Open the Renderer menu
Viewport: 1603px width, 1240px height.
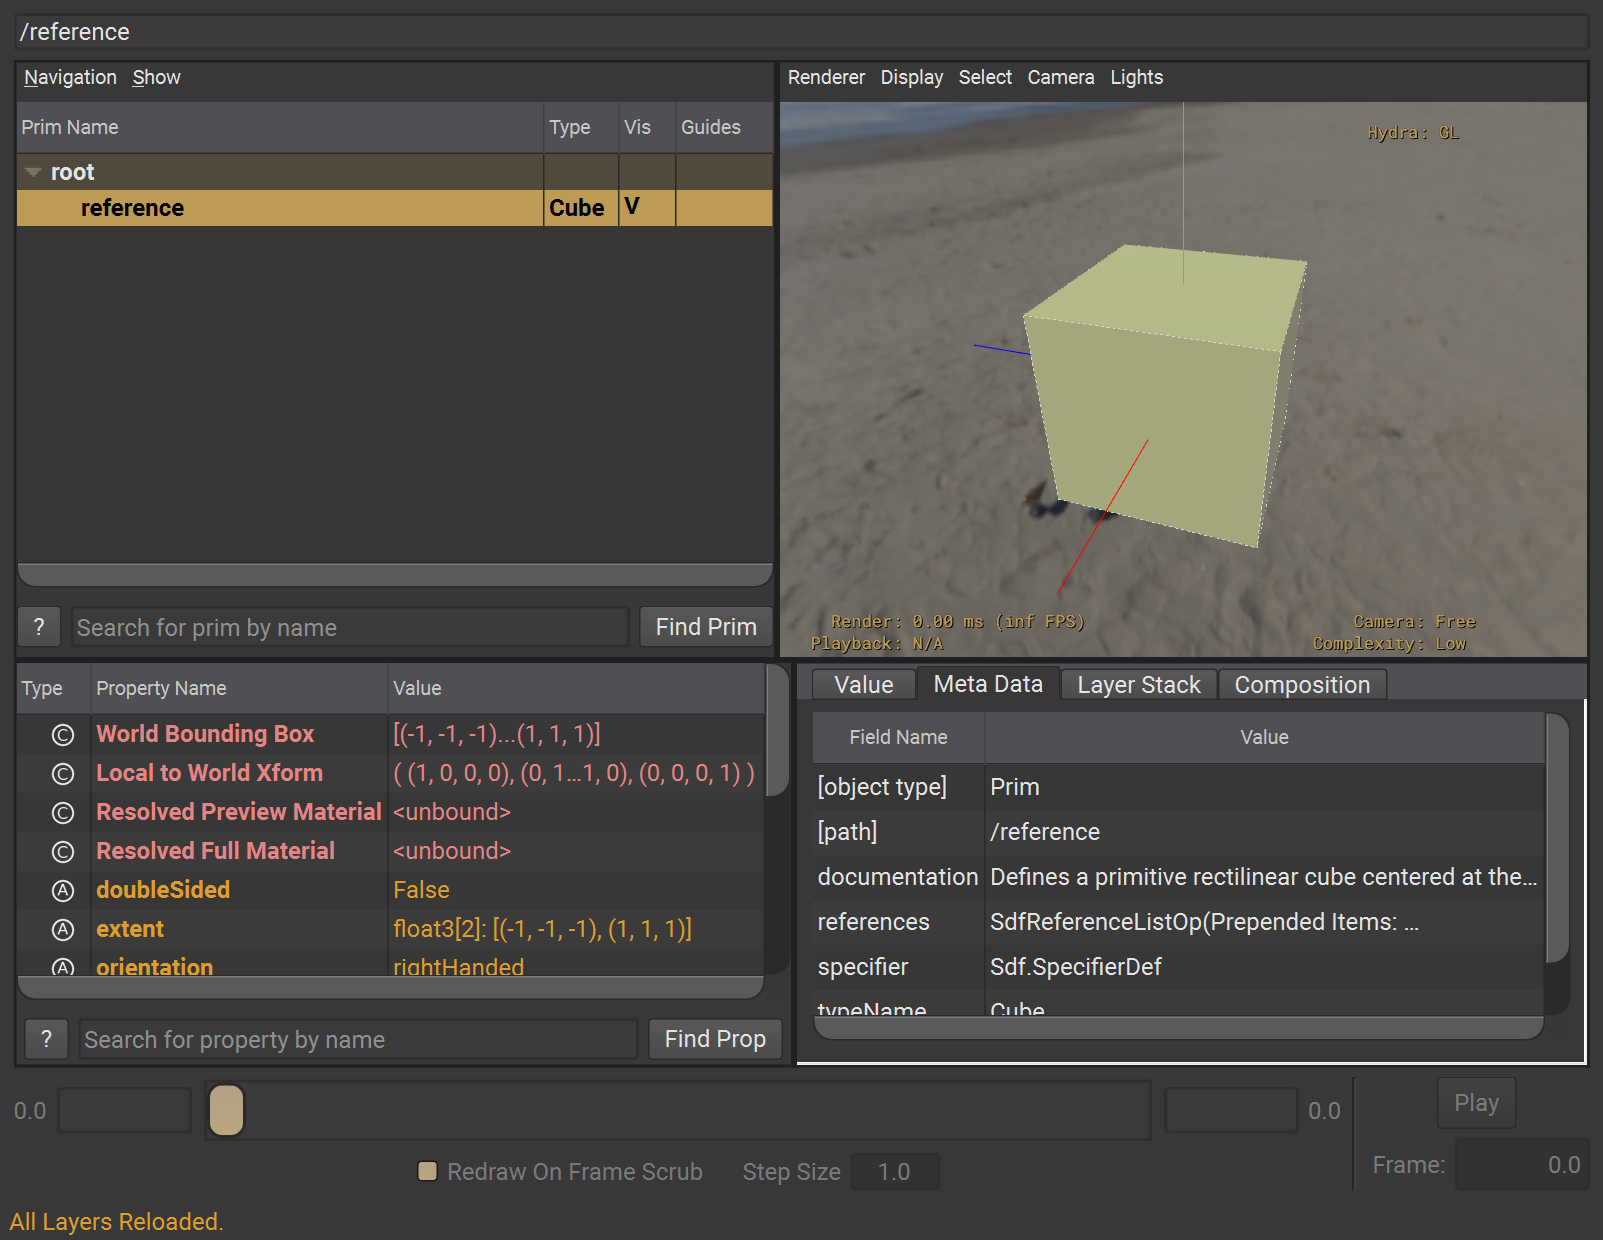[x=826, y=77]
